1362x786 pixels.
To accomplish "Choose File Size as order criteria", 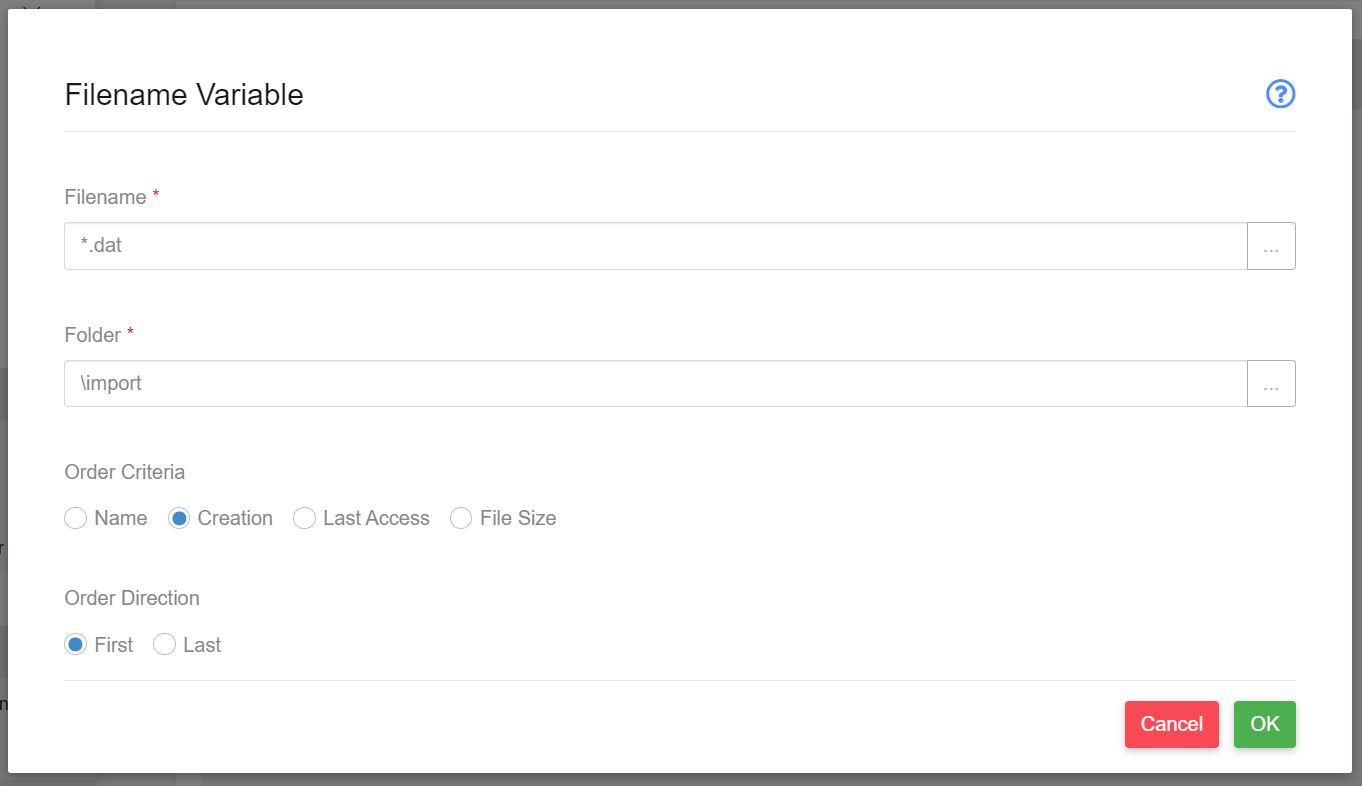I will coord(461,518).
